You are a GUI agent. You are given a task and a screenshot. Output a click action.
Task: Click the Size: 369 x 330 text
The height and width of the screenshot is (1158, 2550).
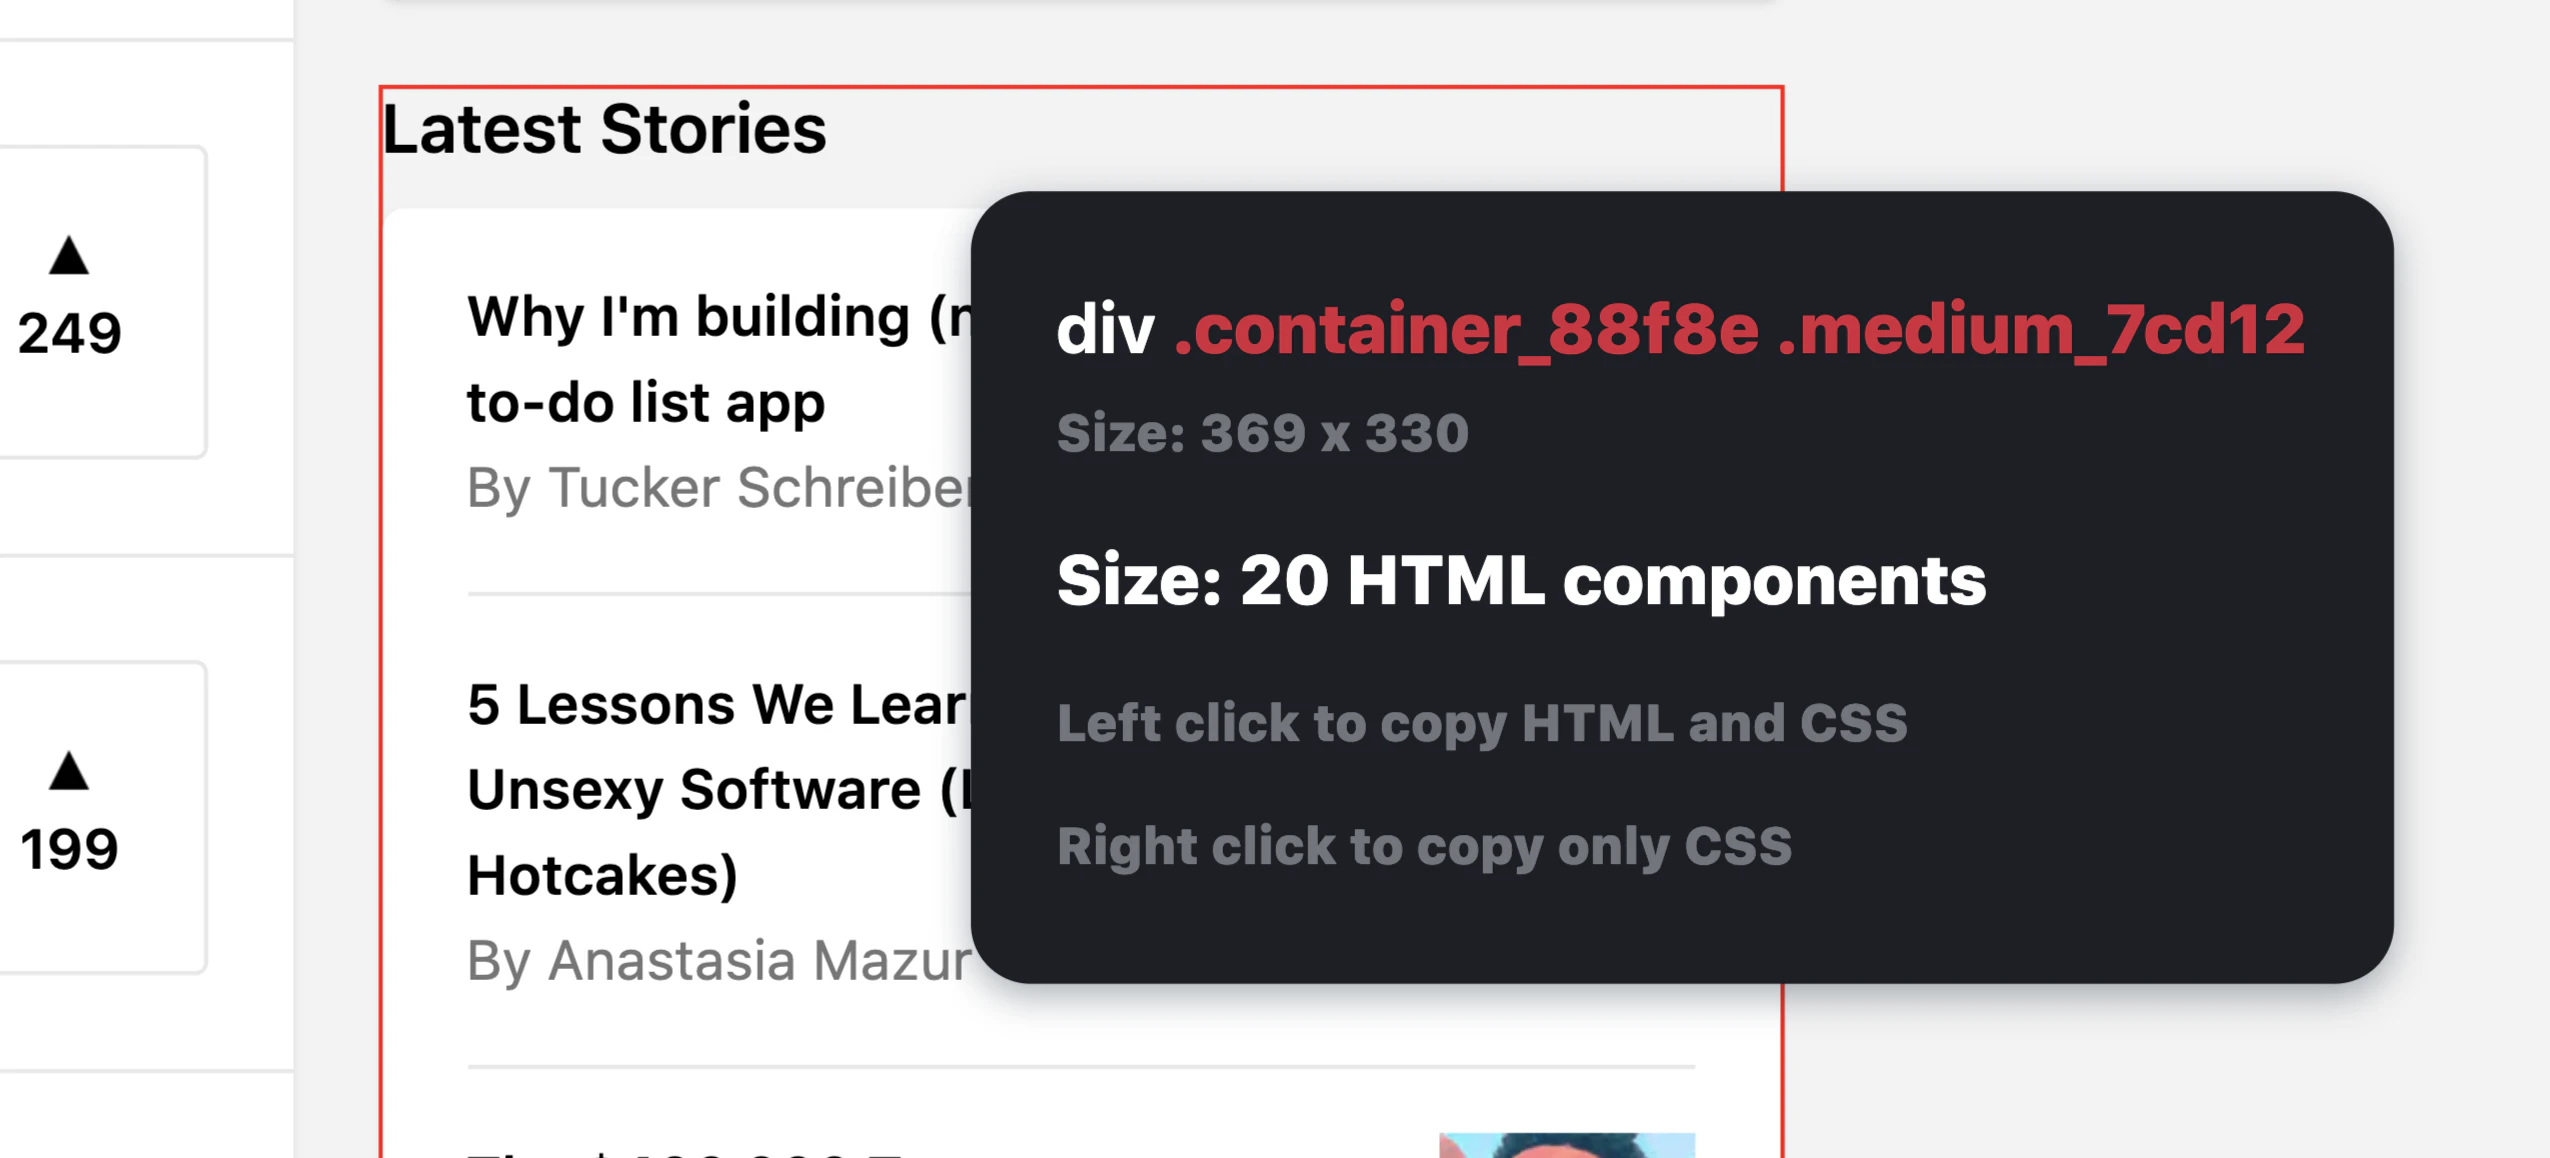[x=1262, y=432]
